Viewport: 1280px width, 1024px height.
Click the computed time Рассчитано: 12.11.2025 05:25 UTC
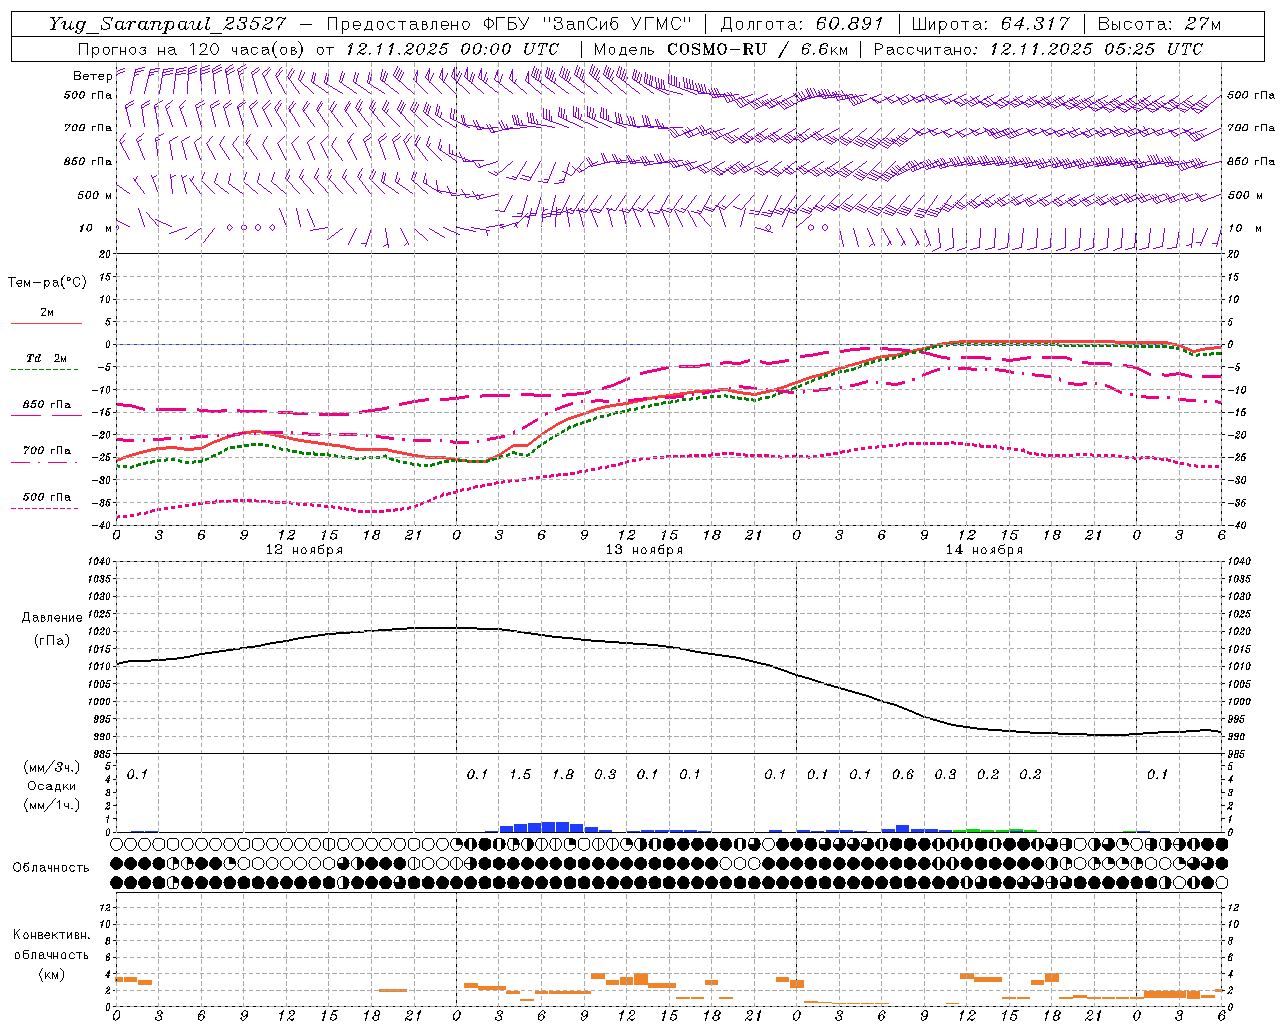1038,49
